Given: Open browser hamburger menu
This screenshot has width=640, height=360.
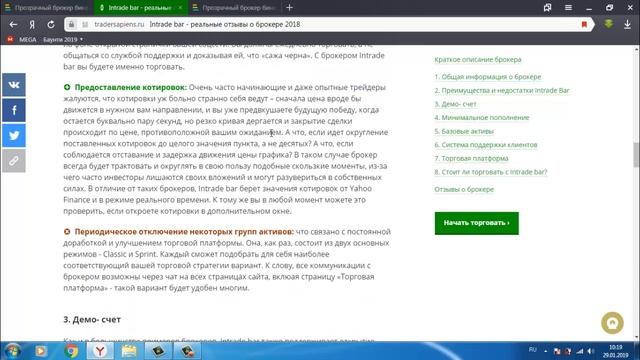Looking at the screenshot, I should pyautogui.click(x=568, y=7).
